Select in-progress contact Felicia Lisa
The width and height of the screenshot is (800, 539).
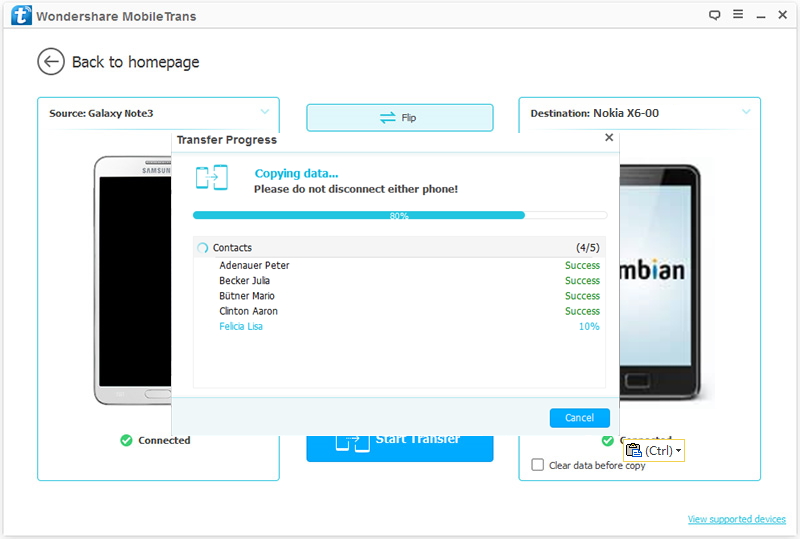(x=241, y=327)
